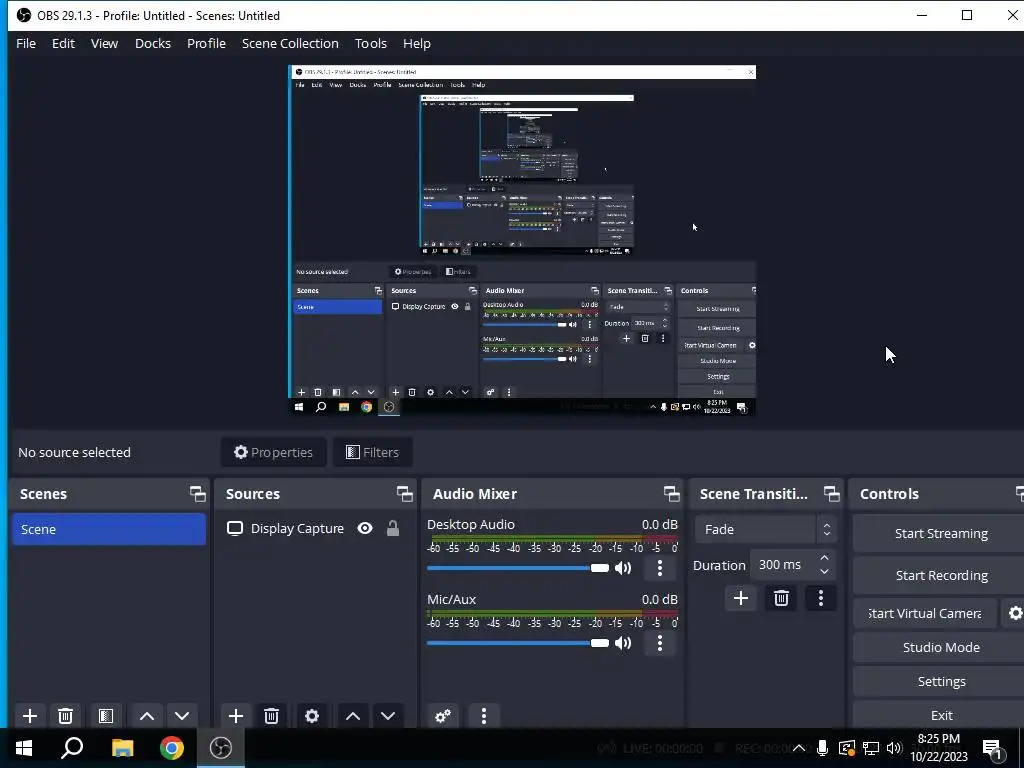Open the Edit menu
This screenshot has width=1024, height=768.
coord(63,43)
